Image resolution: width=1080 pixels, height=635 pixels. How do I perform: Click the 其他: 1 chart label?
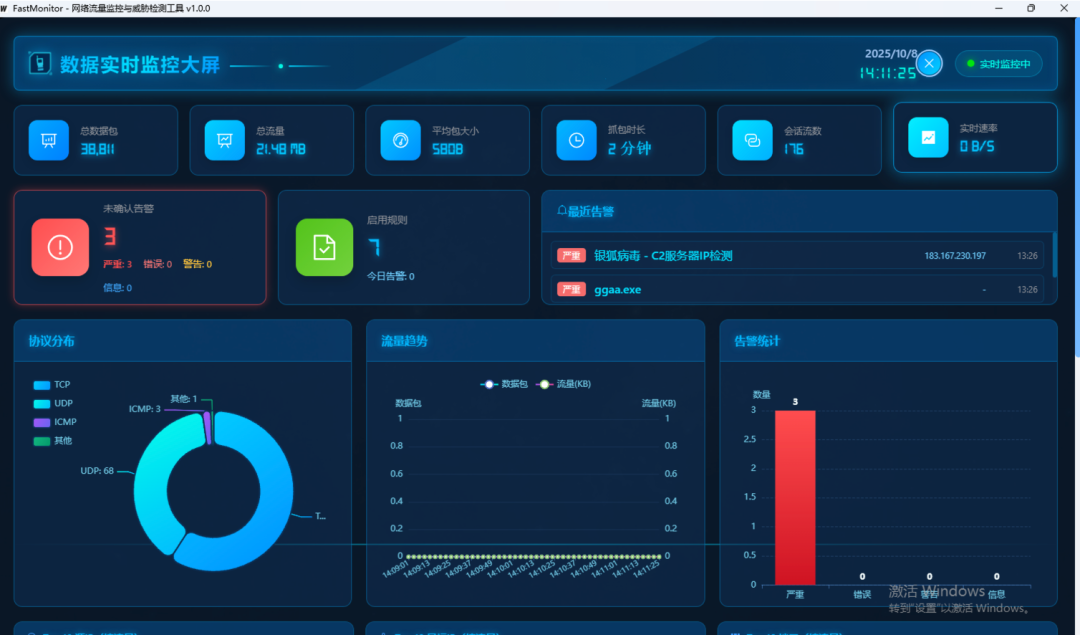pos(184,399)
